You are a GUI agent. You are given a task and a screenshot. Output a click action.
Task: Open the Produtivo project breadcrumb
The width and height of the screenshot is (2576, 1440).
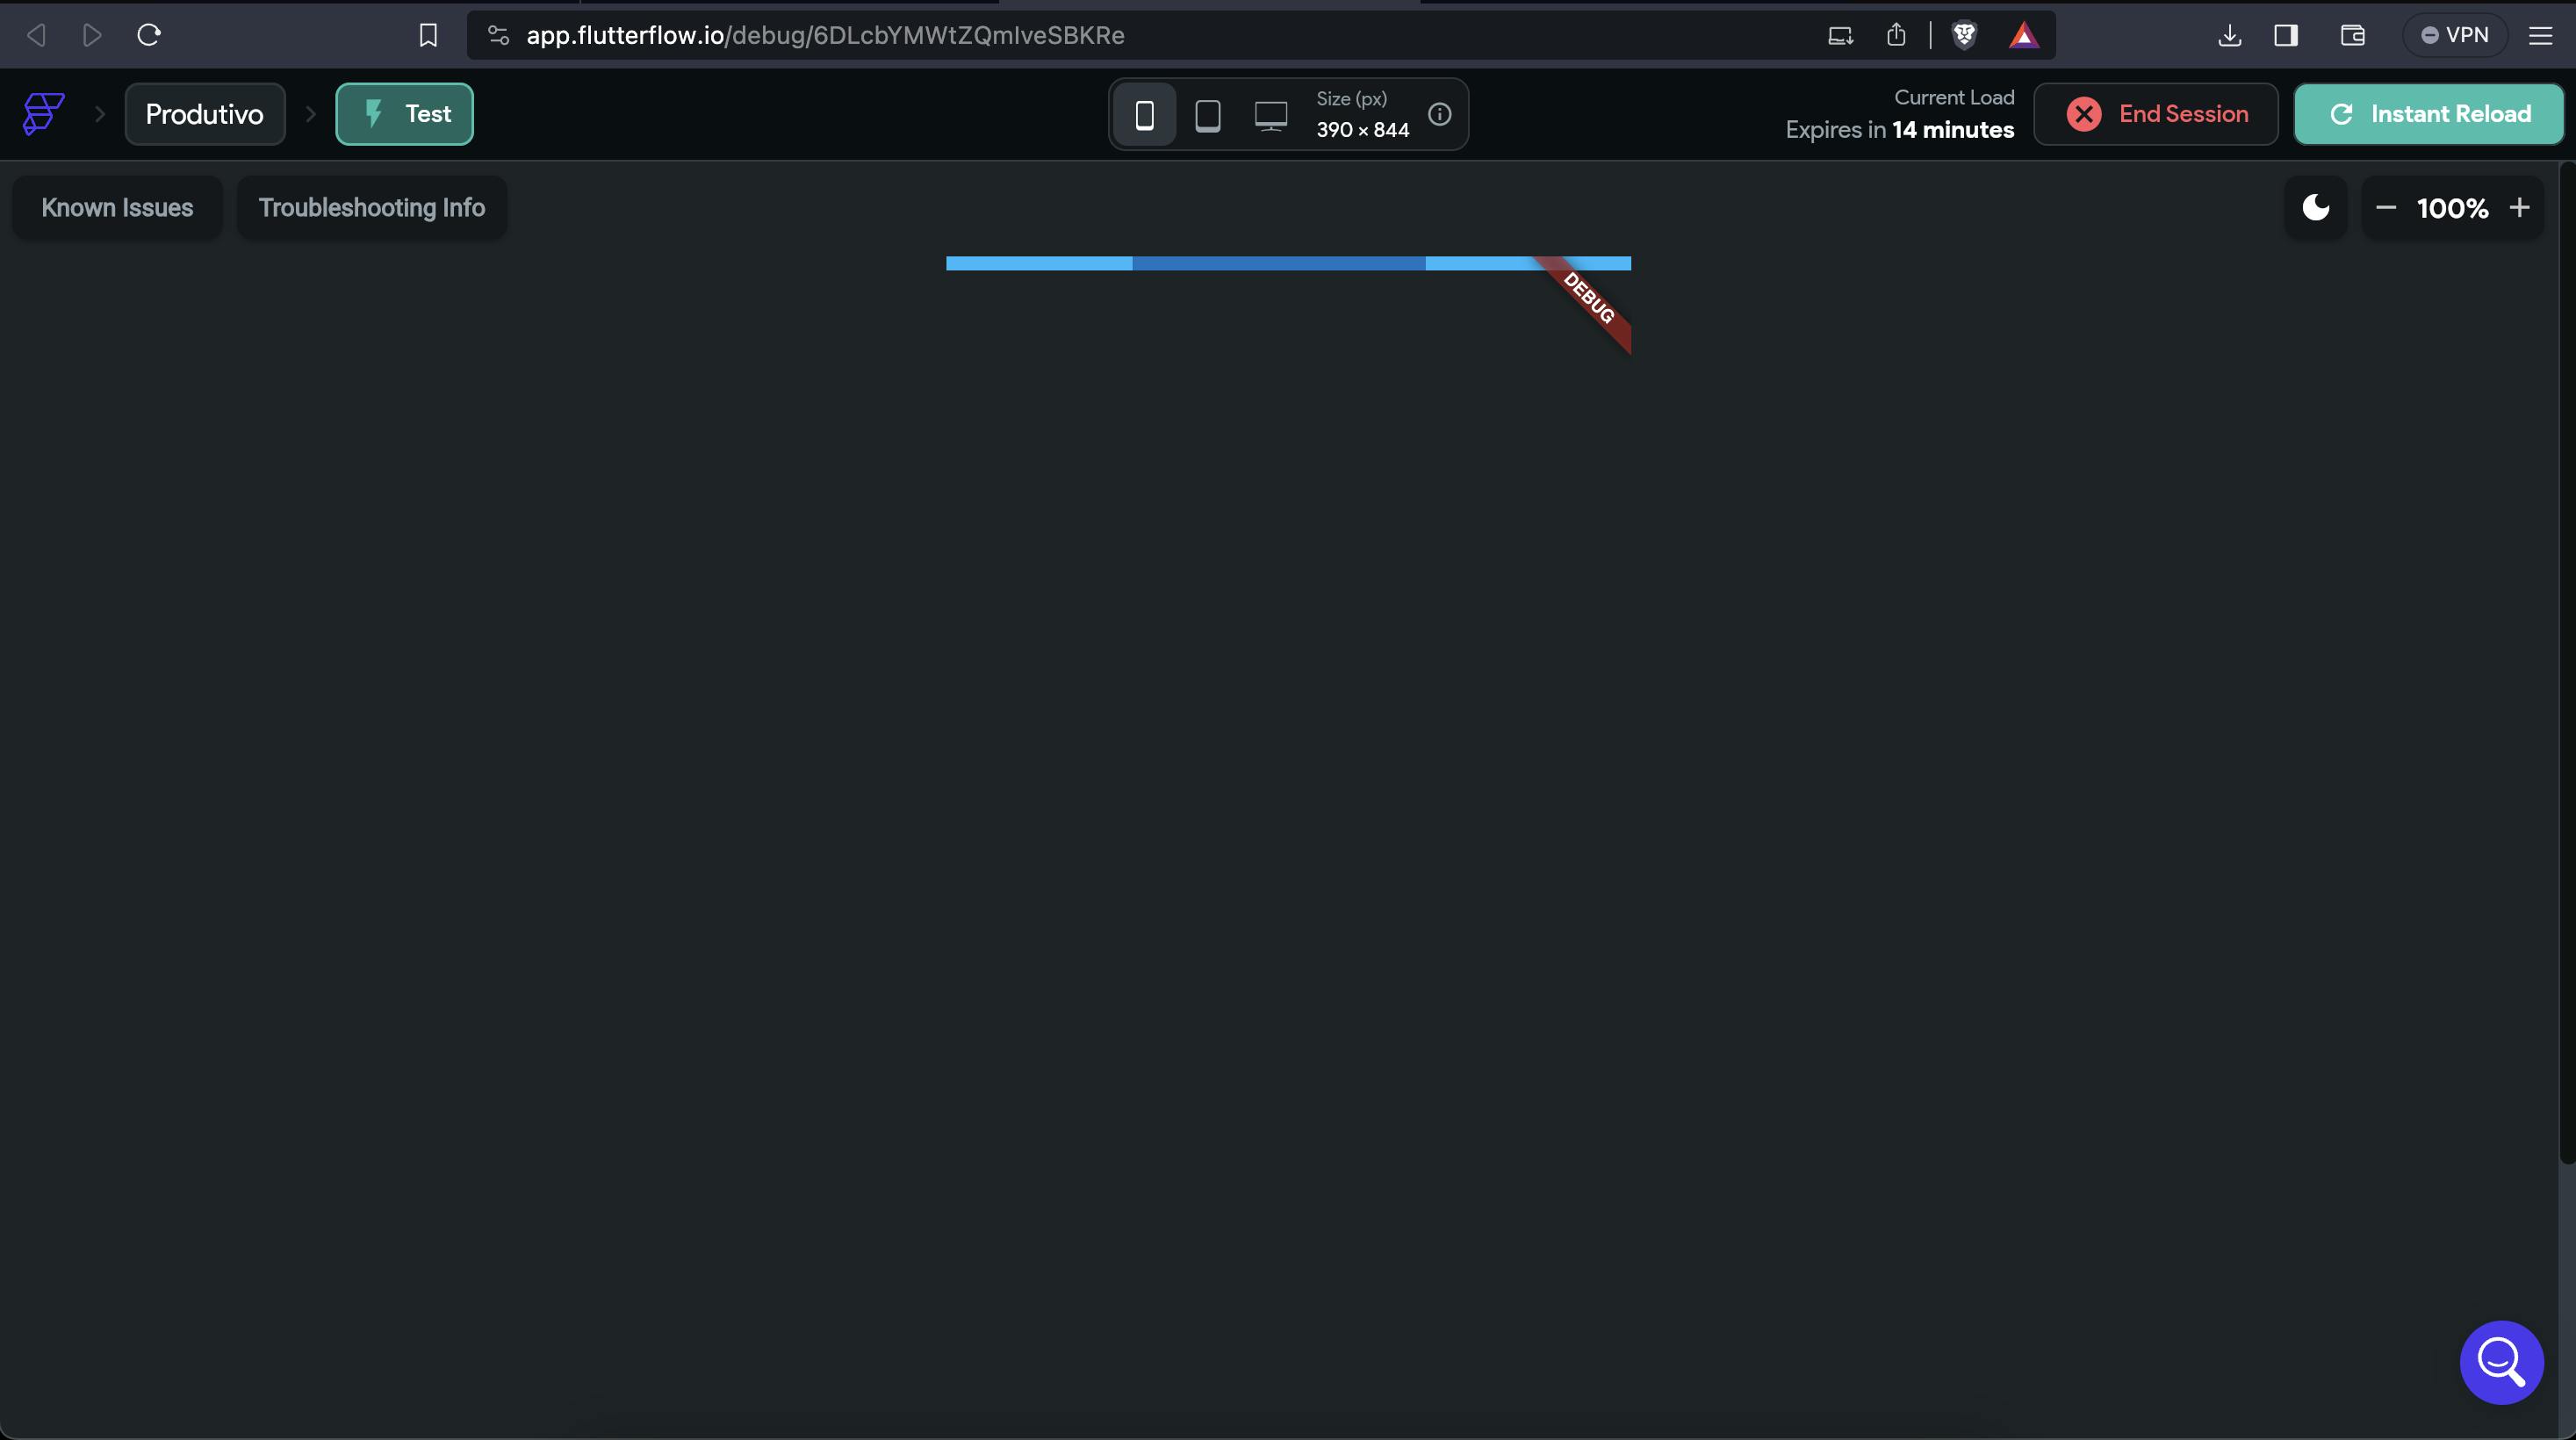pos(205,114)
